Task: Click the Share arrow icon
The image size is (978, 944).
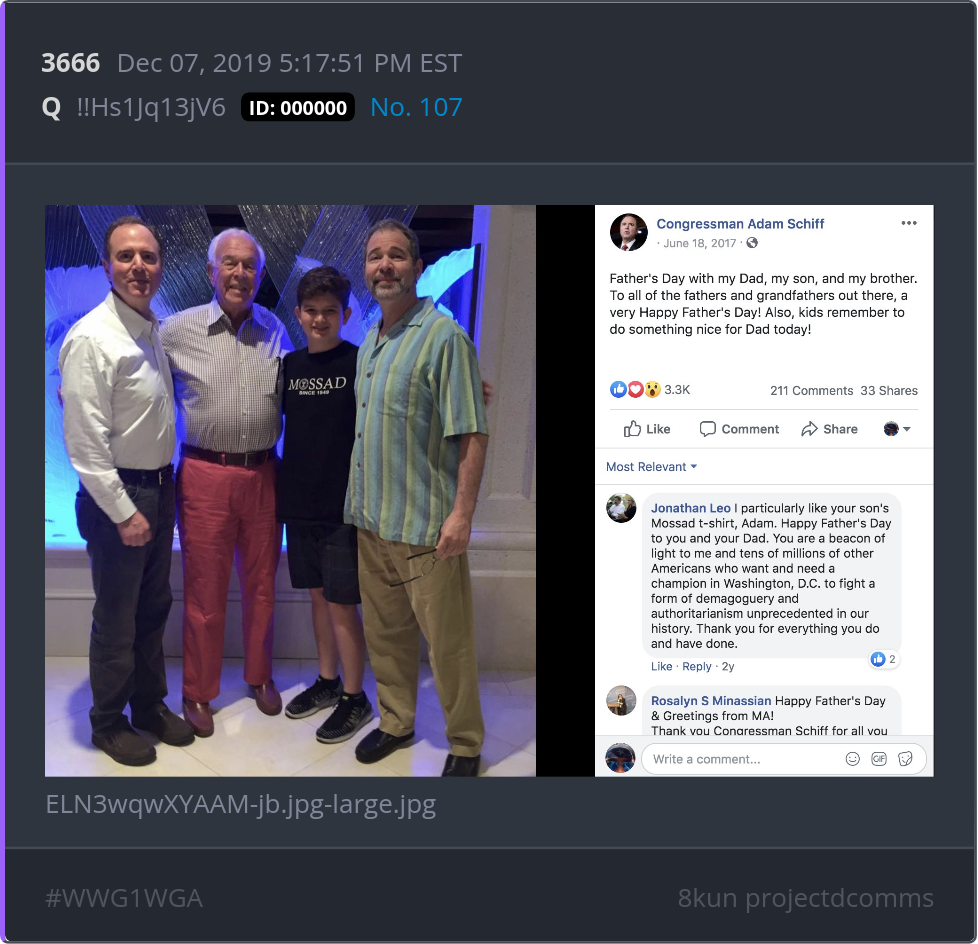Action: 809,429
